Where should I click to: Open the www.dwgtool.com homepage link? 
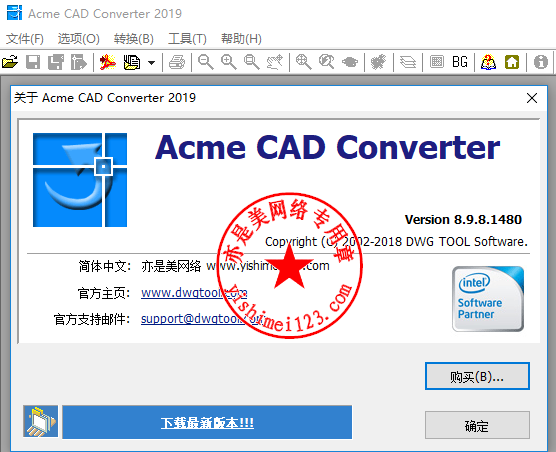click(194, 293)
